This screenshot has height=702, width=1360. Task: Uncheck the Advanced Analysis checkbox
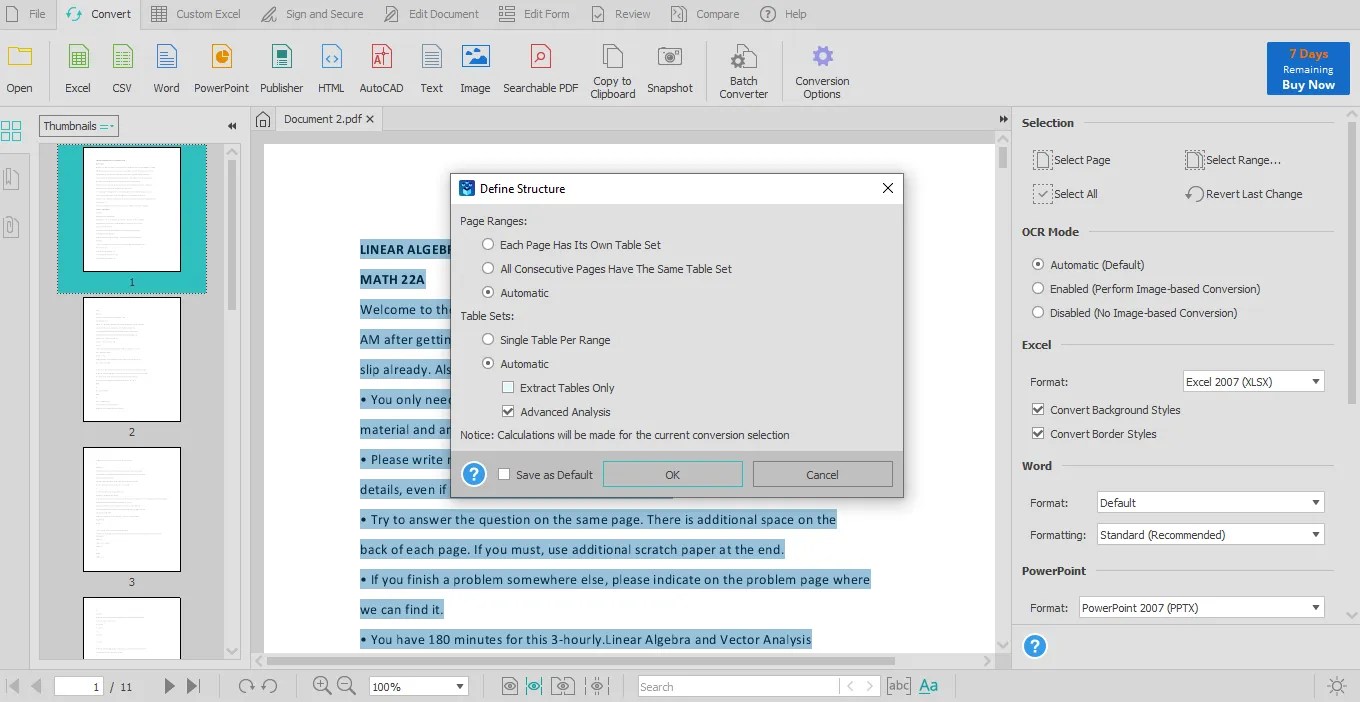tap(508, 411)
